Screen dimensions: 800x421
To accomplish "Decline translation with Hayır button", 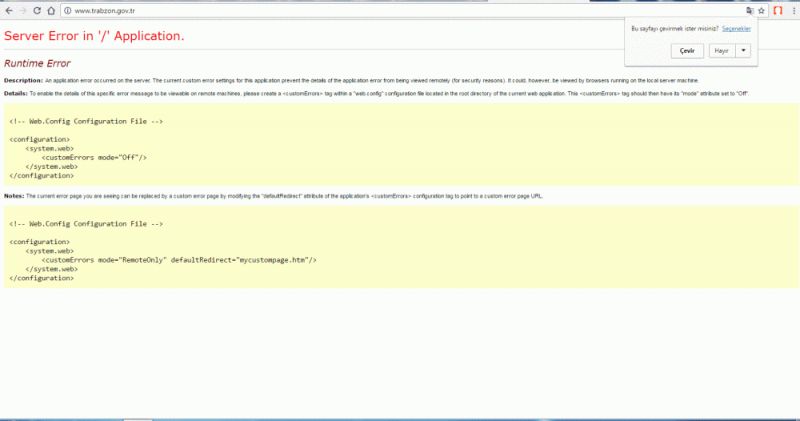I will click(x=718, y=50).
